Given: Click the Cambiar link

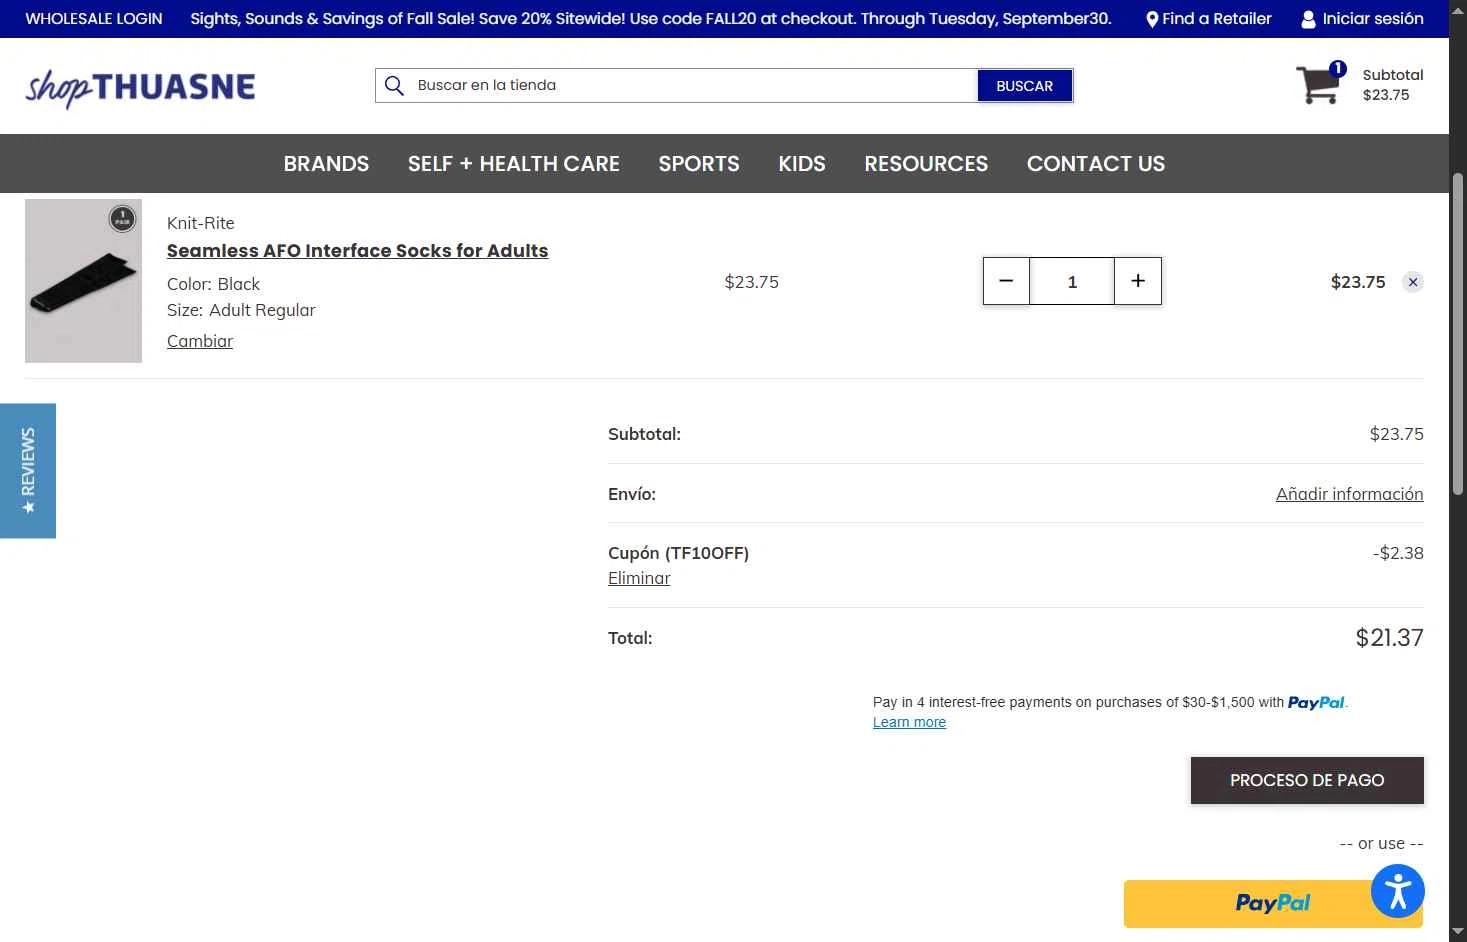Looking at the screenshot, I should coord(200,341).
